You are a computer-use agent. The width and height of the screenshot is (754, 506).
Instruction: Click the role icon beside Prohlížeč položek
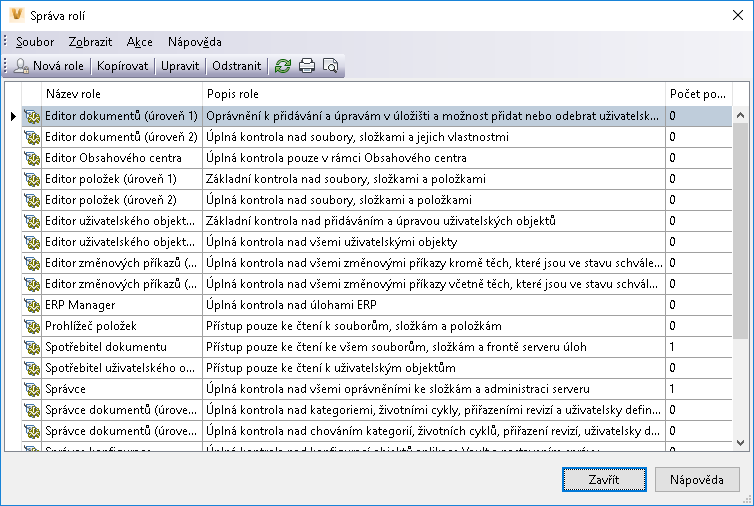pyautogui.click(x=30, y=326)
